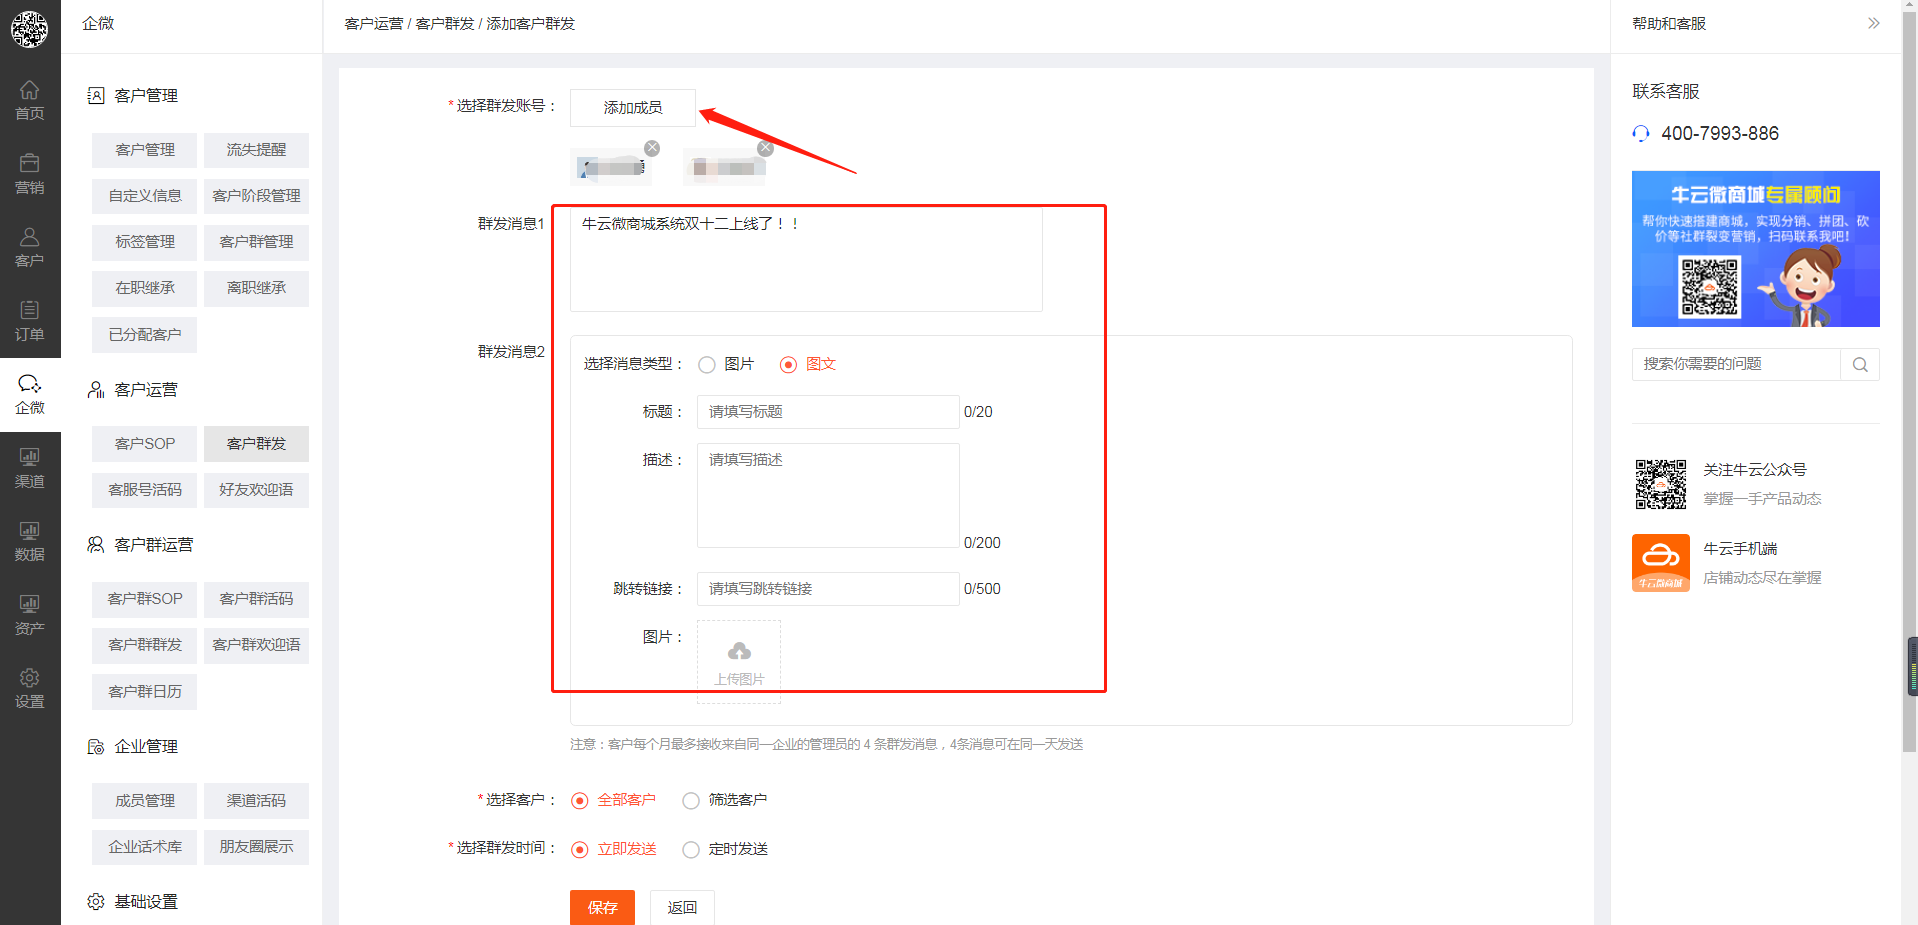Open the 订单 orders section
This screenshot has height=925, width=1918.
(30, 321)
